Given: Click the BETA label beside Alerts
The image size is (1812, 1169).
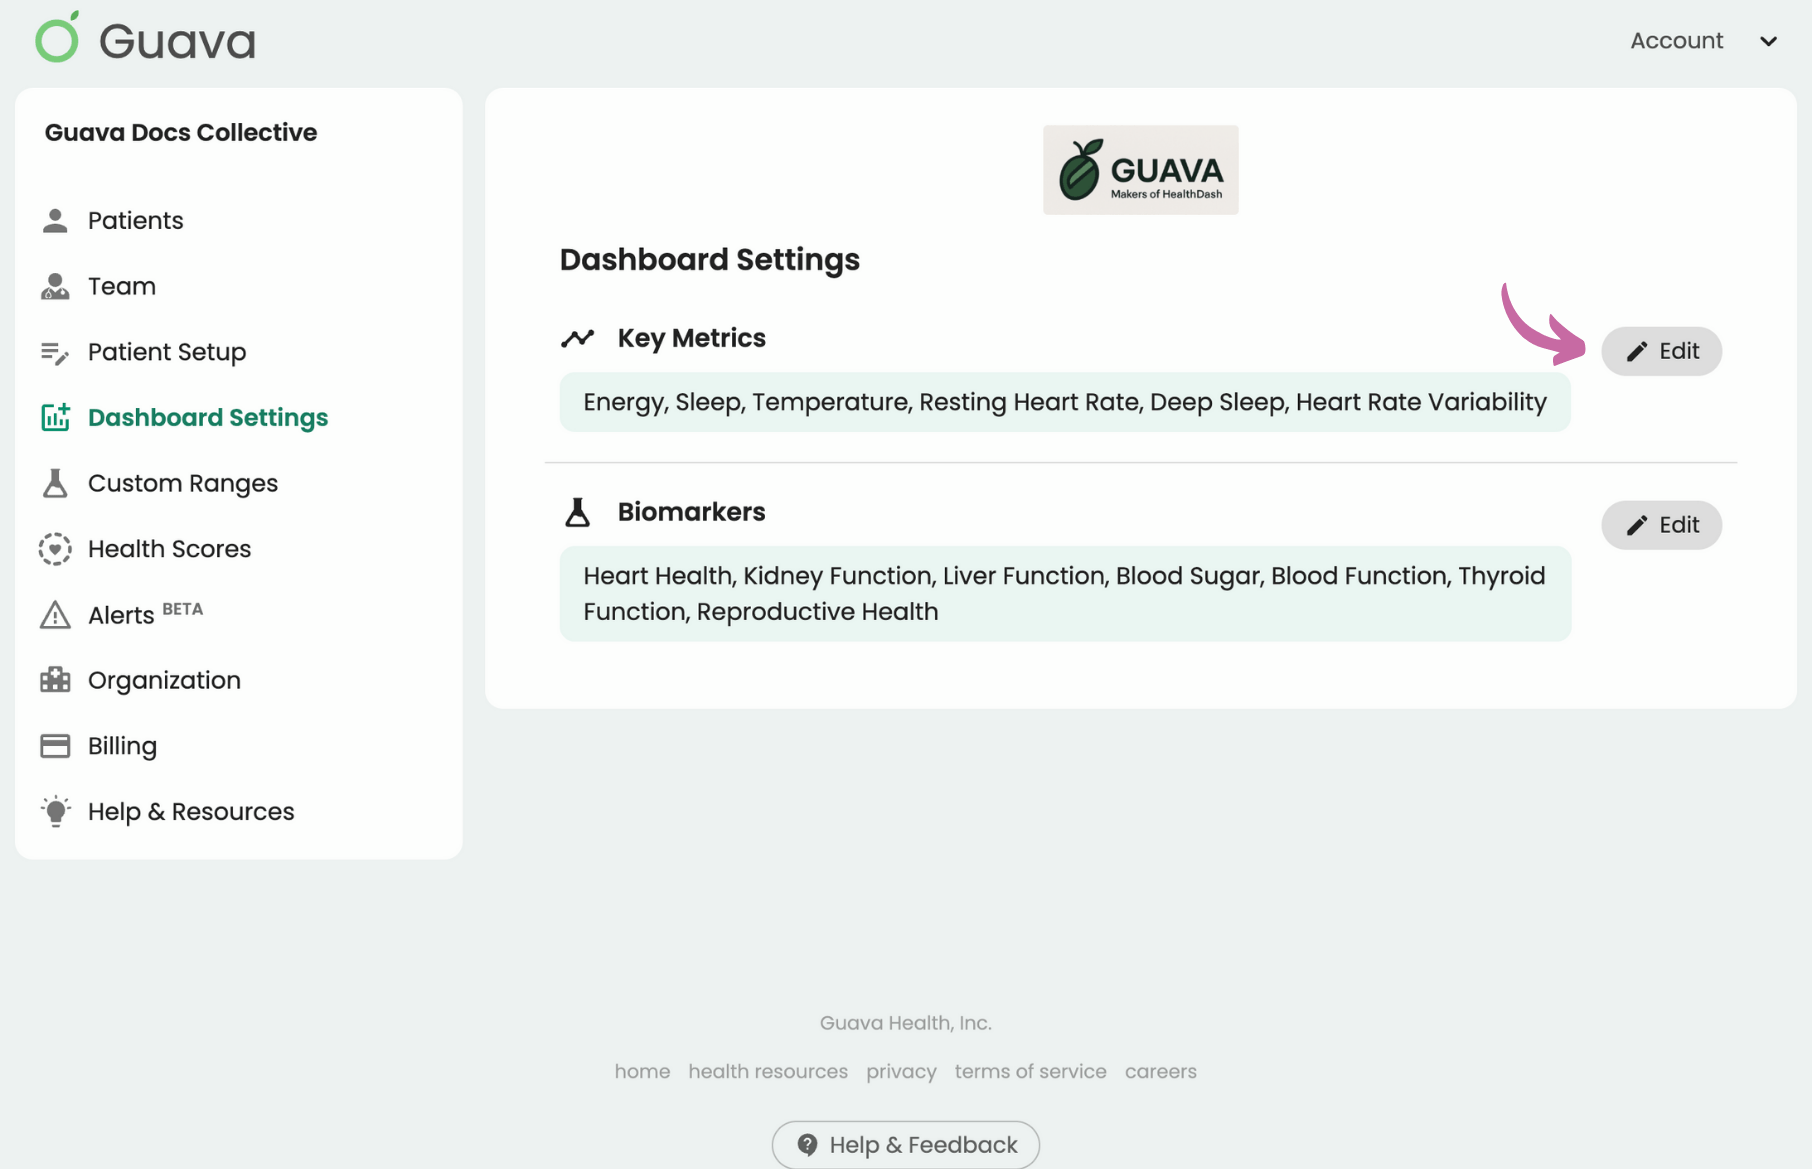Looking at the screenshot, I should click(x=182, y=609).
